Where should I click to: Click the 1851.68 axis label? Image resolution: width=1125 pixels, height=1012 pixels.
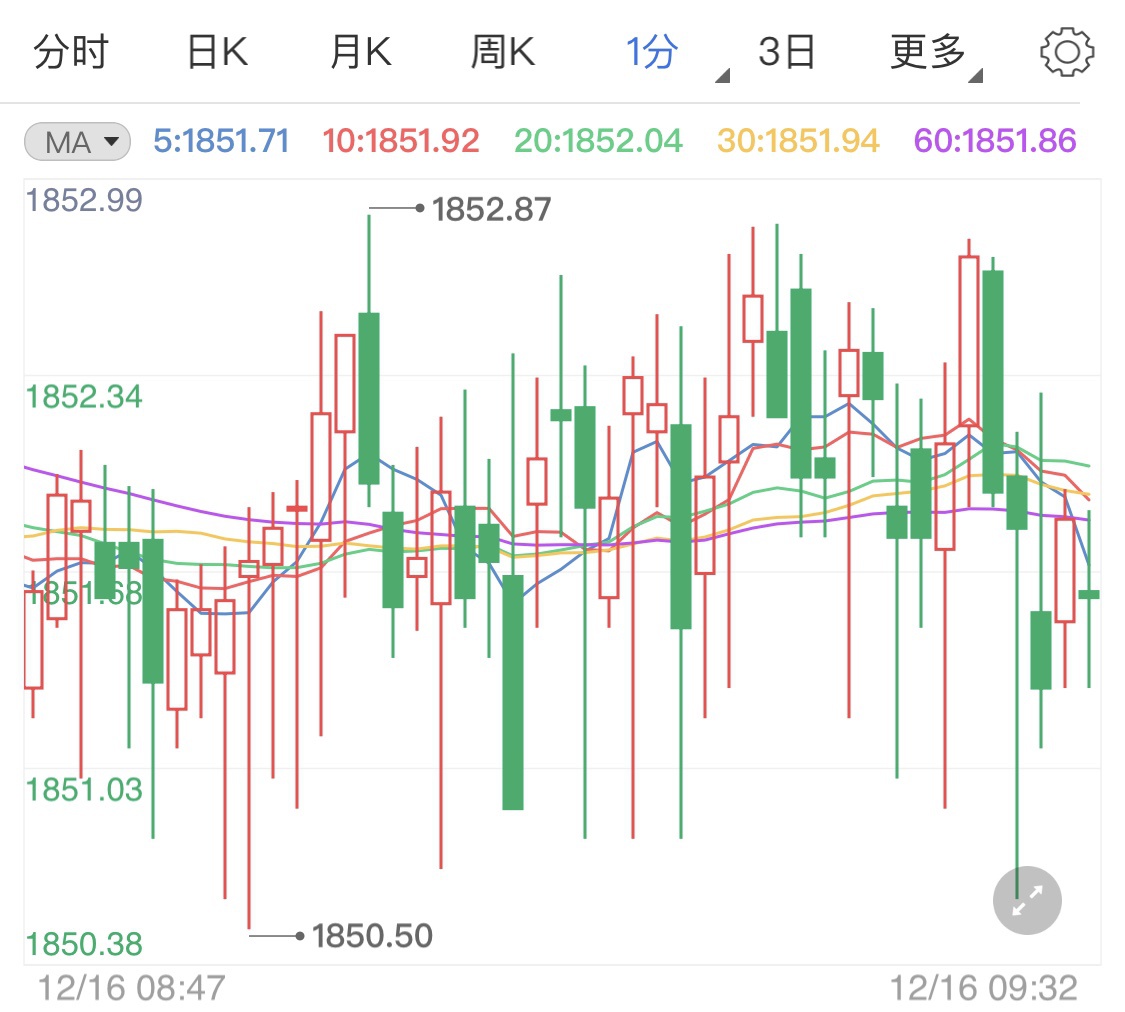coord(84,593)
